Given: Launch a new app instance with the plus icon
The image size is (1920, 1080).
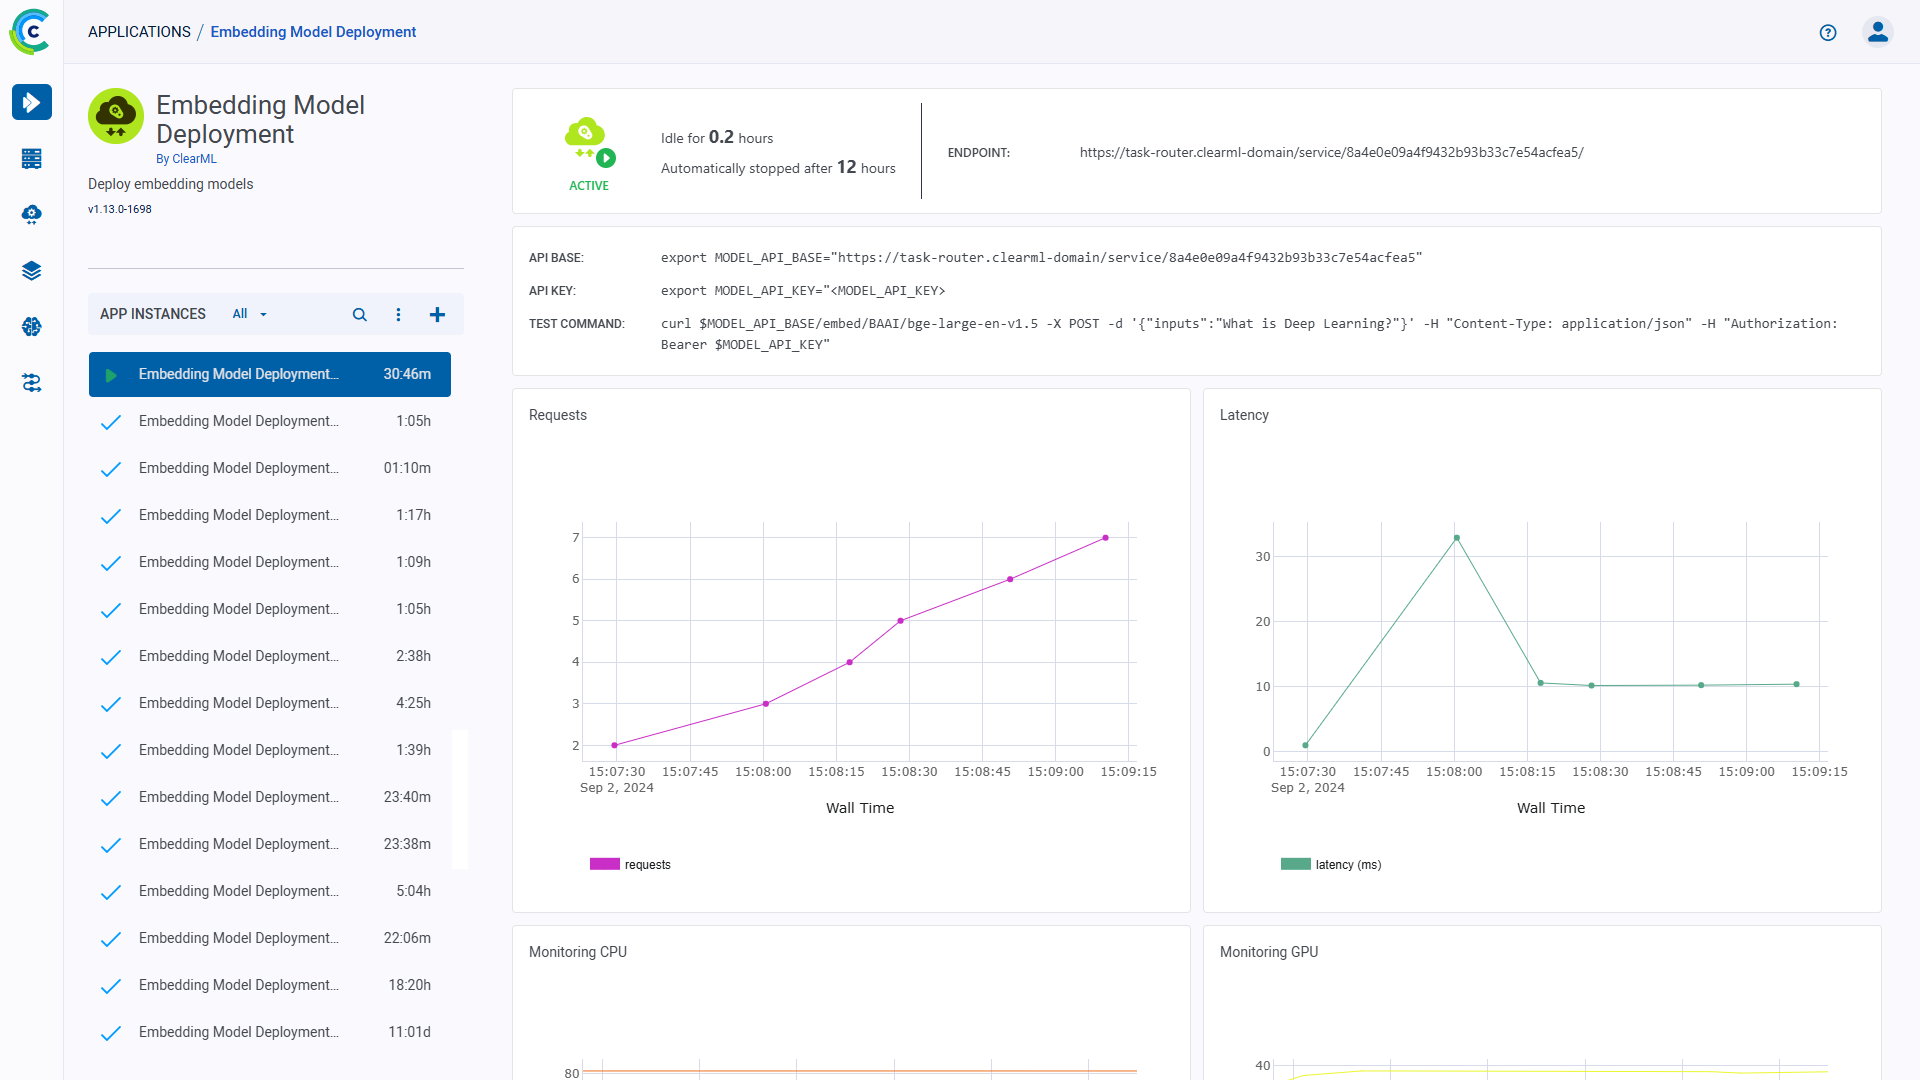Looking at the screenshot, I should click(x=437, y=314).
